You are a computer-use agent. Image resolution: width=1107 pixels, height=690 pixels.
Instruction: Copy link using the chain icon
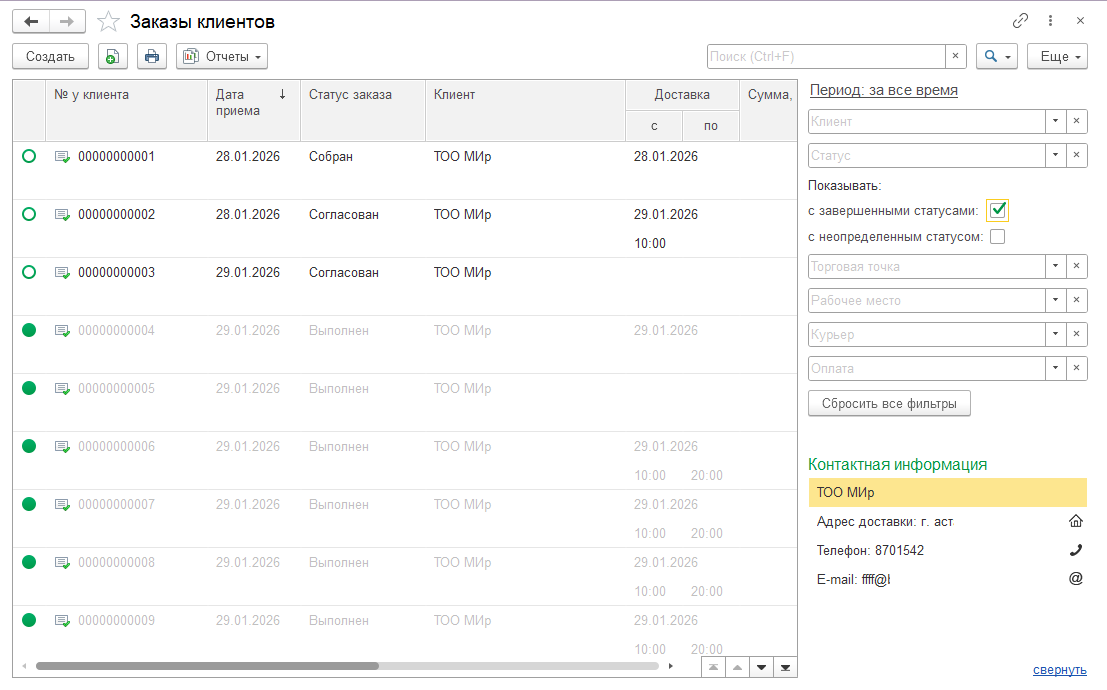pyautogui.click(x=1020, y=21)
